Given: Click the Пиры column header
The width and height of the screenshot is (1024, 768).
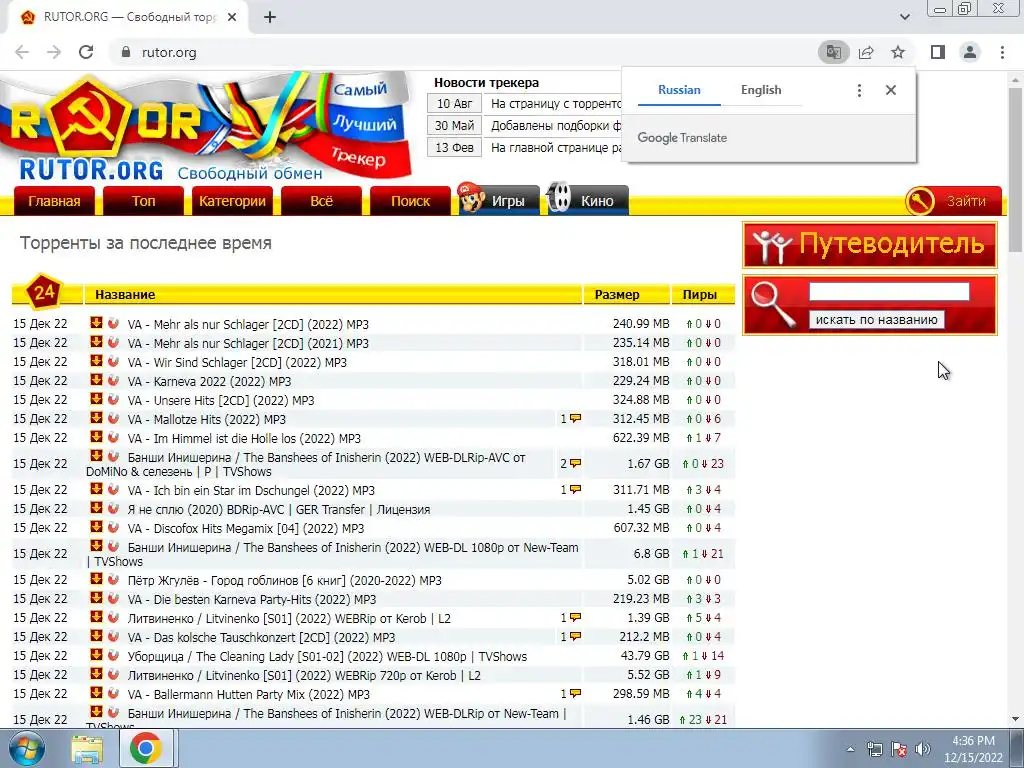Looking at the screenshot, I should pos(699,295).
